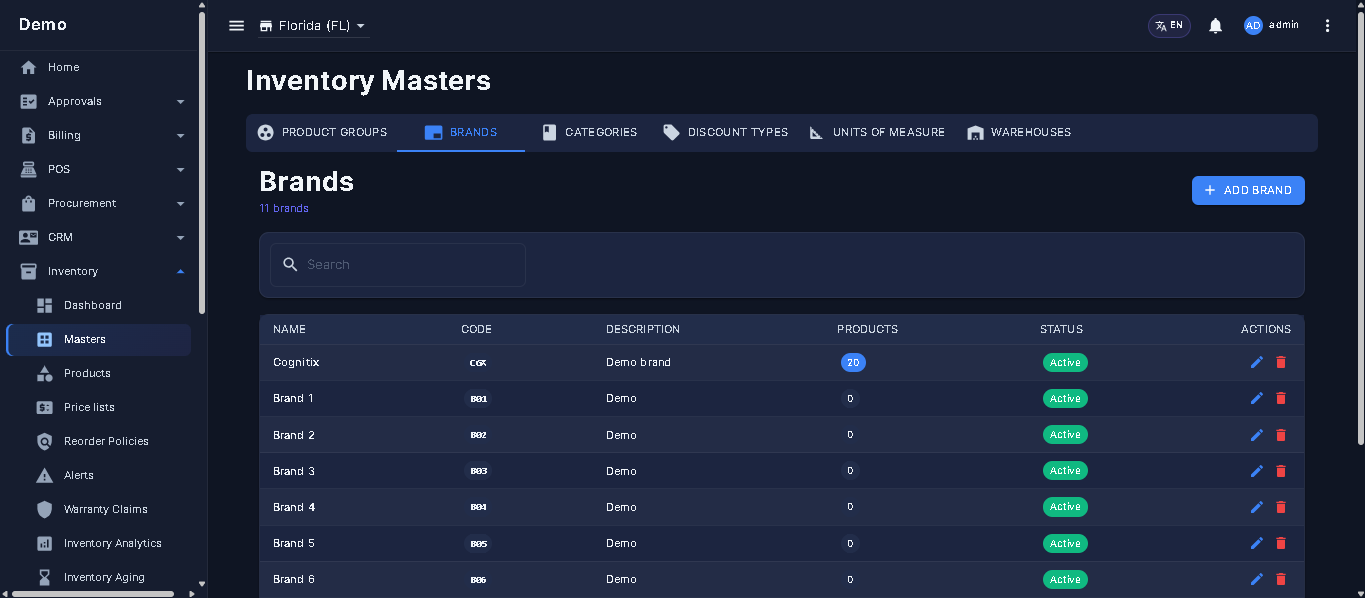Switch to Warehouses tab
Viewport: 1365px width, 598px height.
click(x=1019, y=132)
